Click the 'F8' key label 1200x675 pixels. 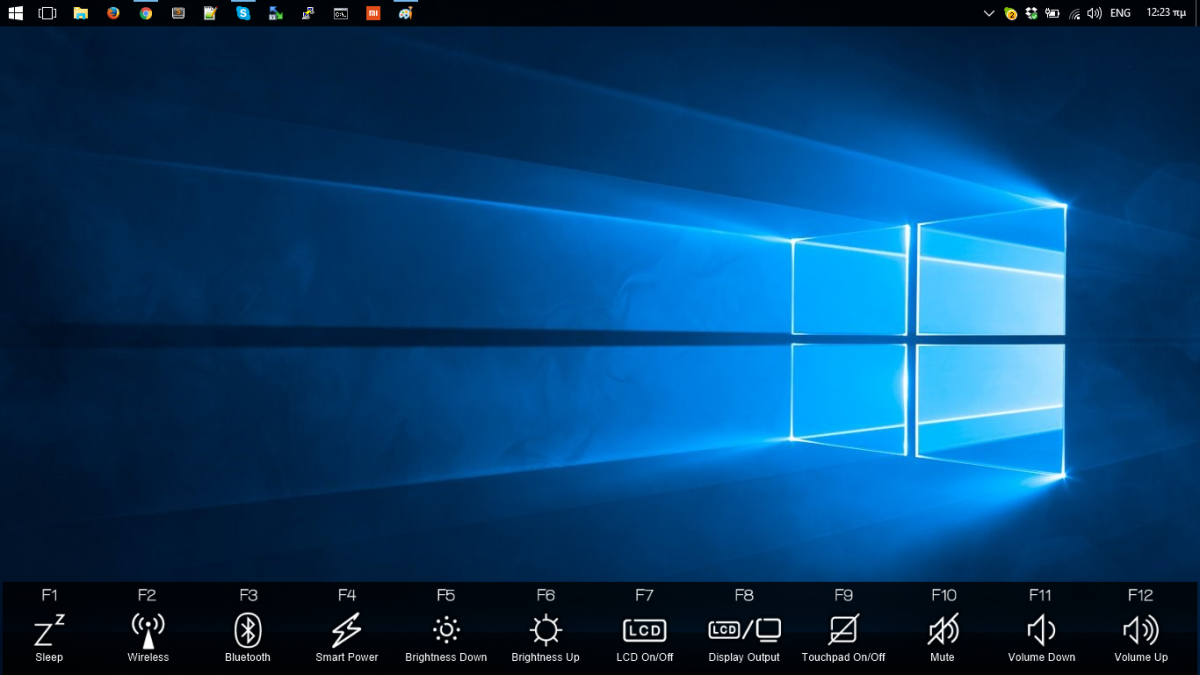(744, 595)
